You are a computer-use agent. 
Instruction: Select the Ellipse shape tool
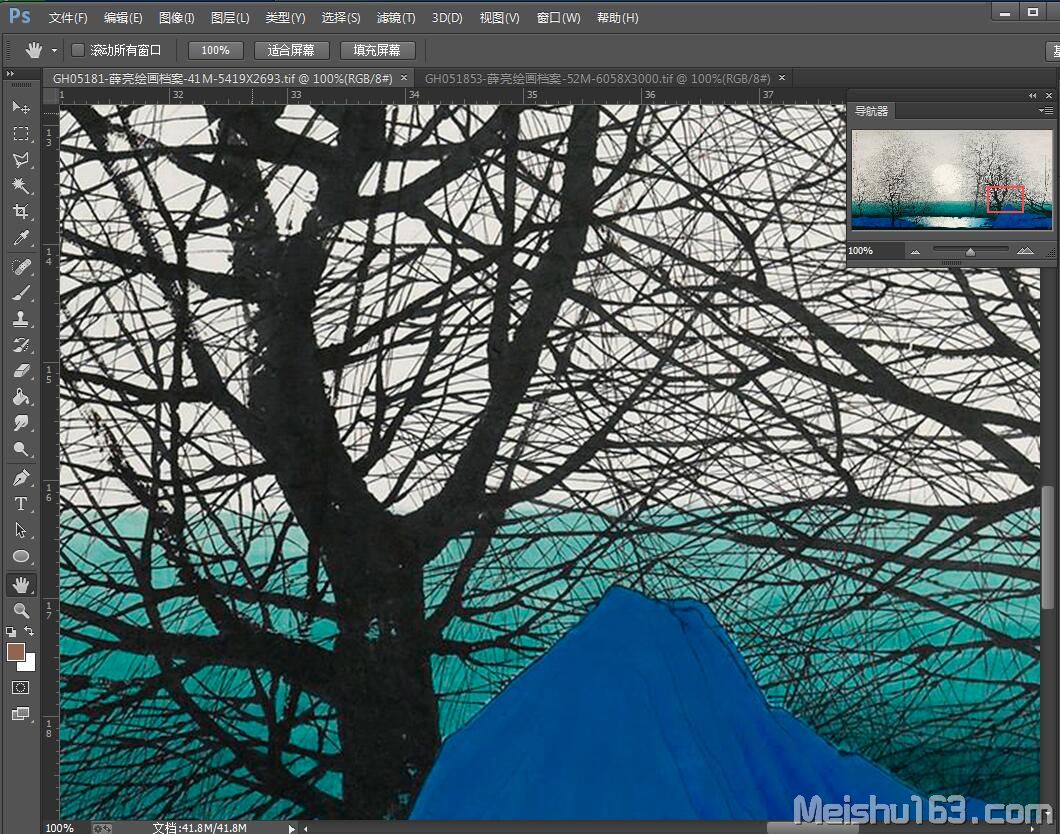click(x=21, y=556)
